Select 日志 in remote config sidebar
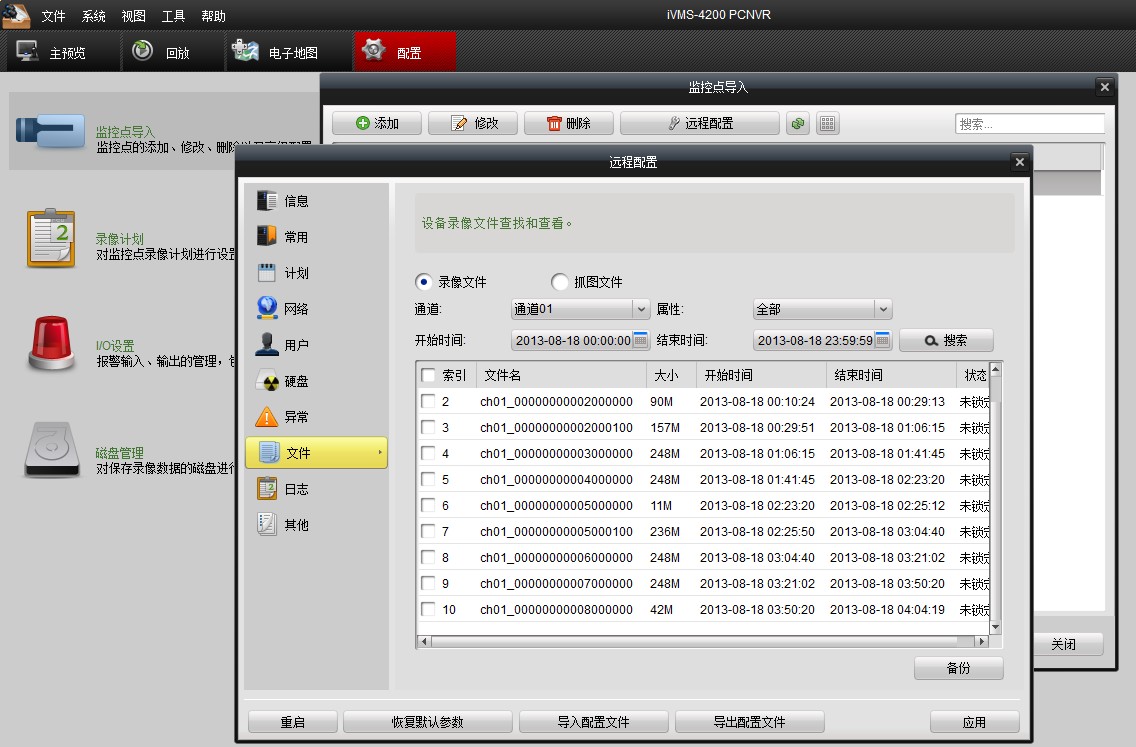The height and width of the screenshot is (747, 1136). (316, 489)
